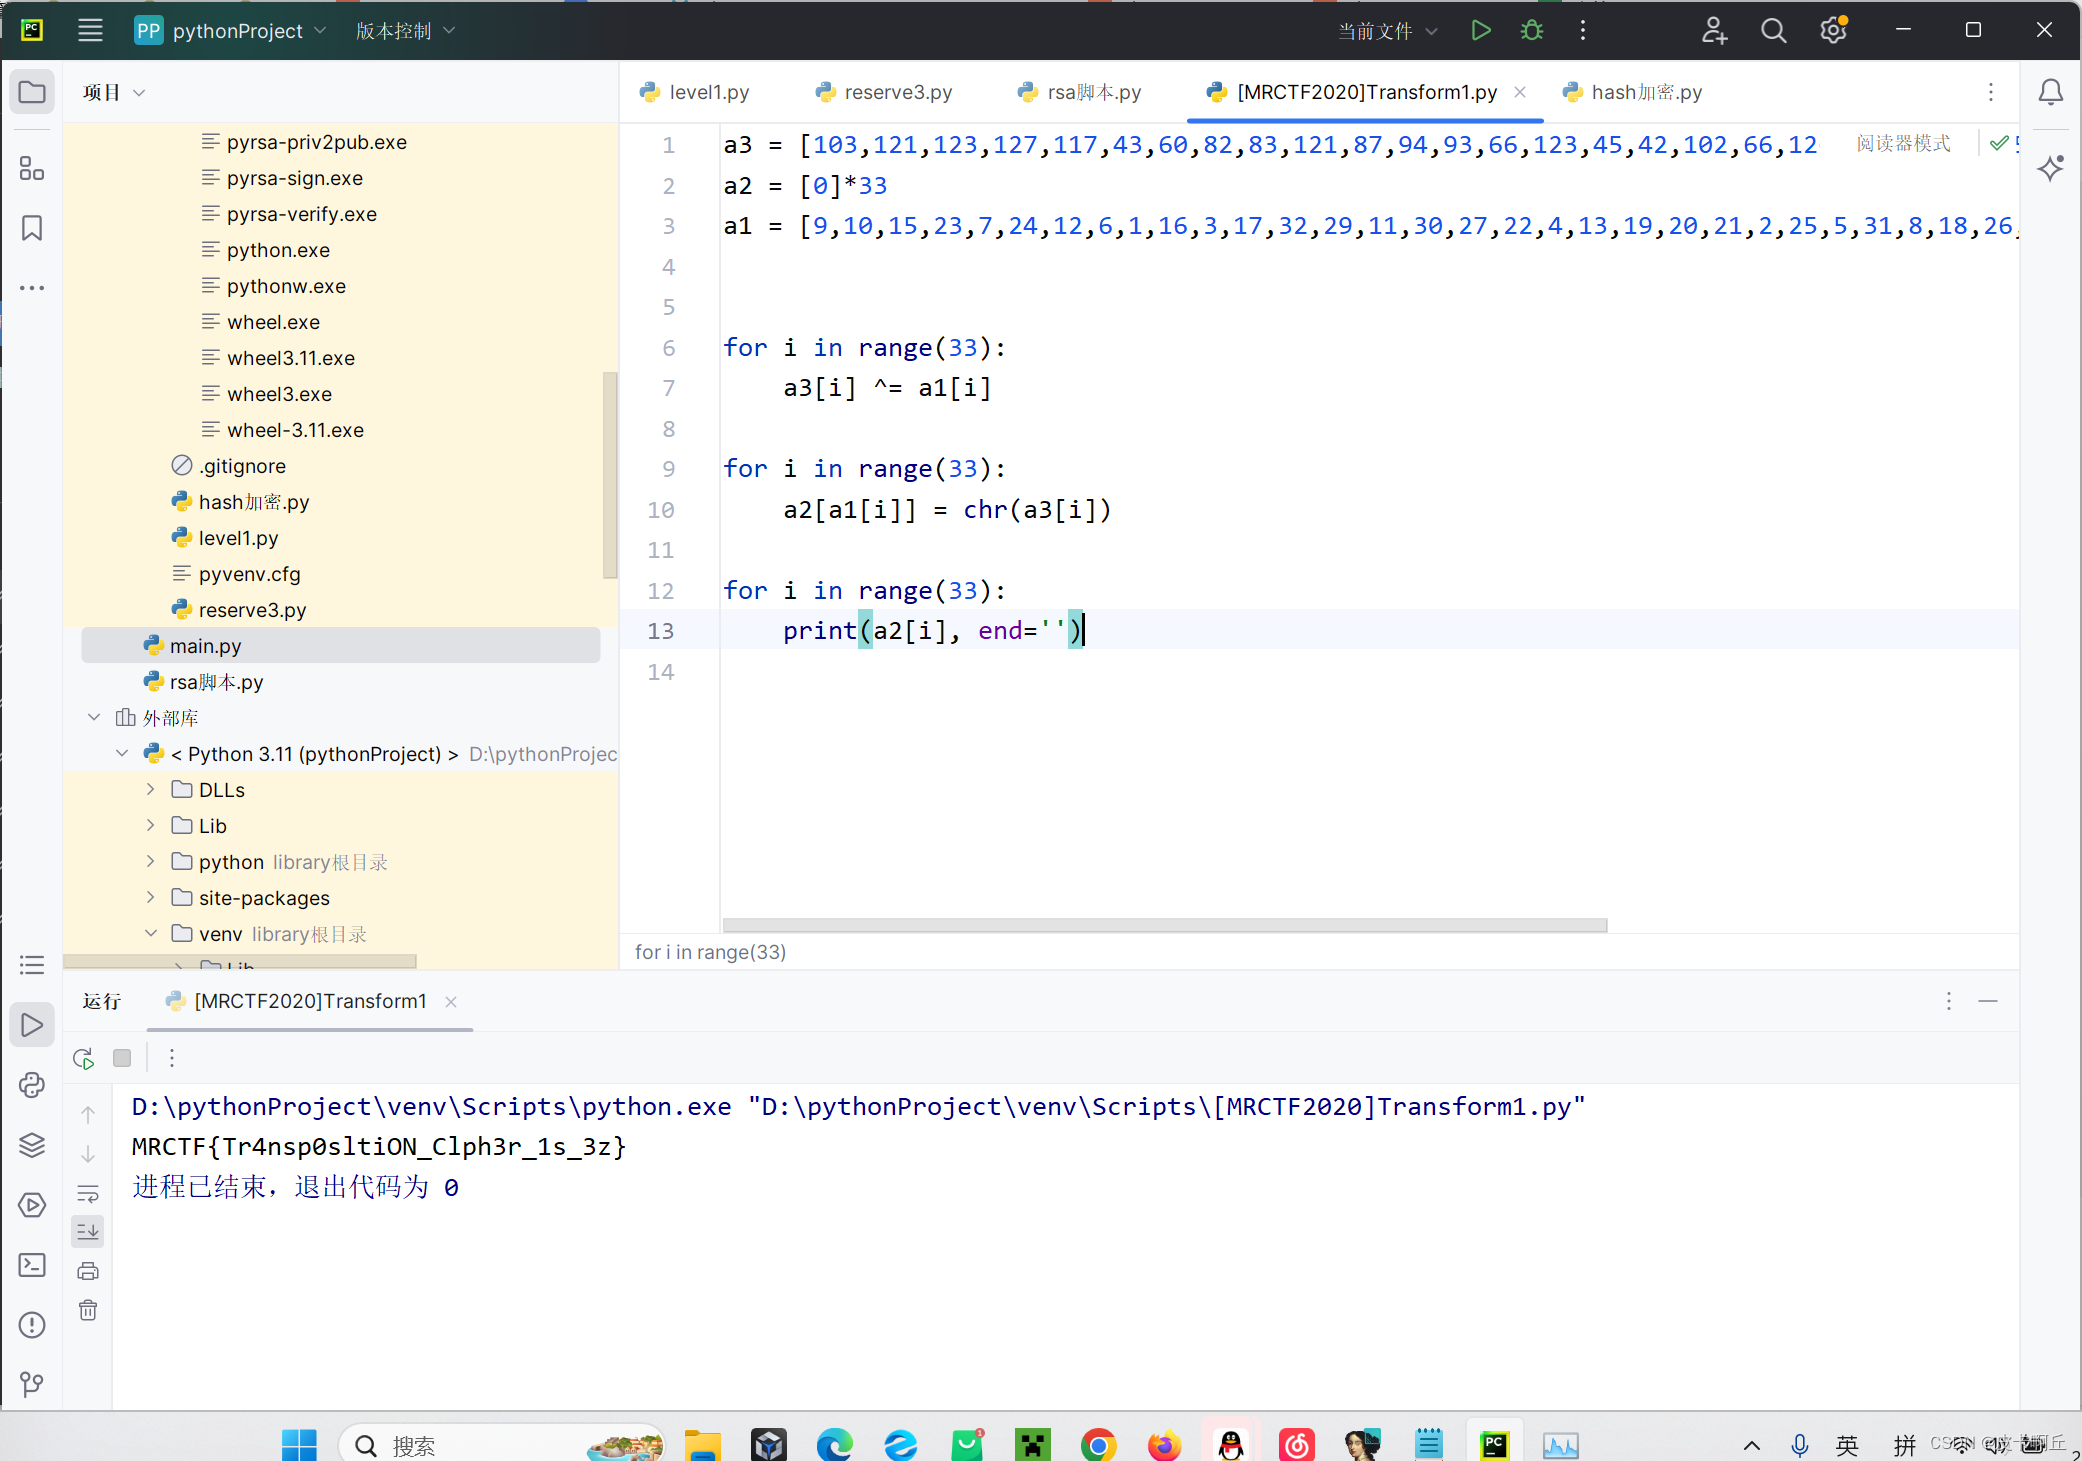The image size is (2082, 1461).
Task: Scroll the editor scrollbar horizontally
Action: [1166, 923]
